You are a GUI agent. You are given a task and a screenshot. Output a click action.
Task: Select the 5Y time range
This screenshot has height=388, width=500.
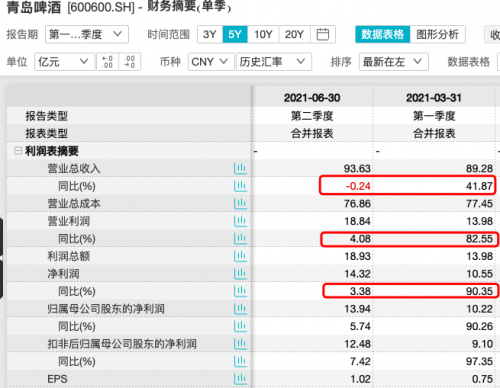click(235, 34)
